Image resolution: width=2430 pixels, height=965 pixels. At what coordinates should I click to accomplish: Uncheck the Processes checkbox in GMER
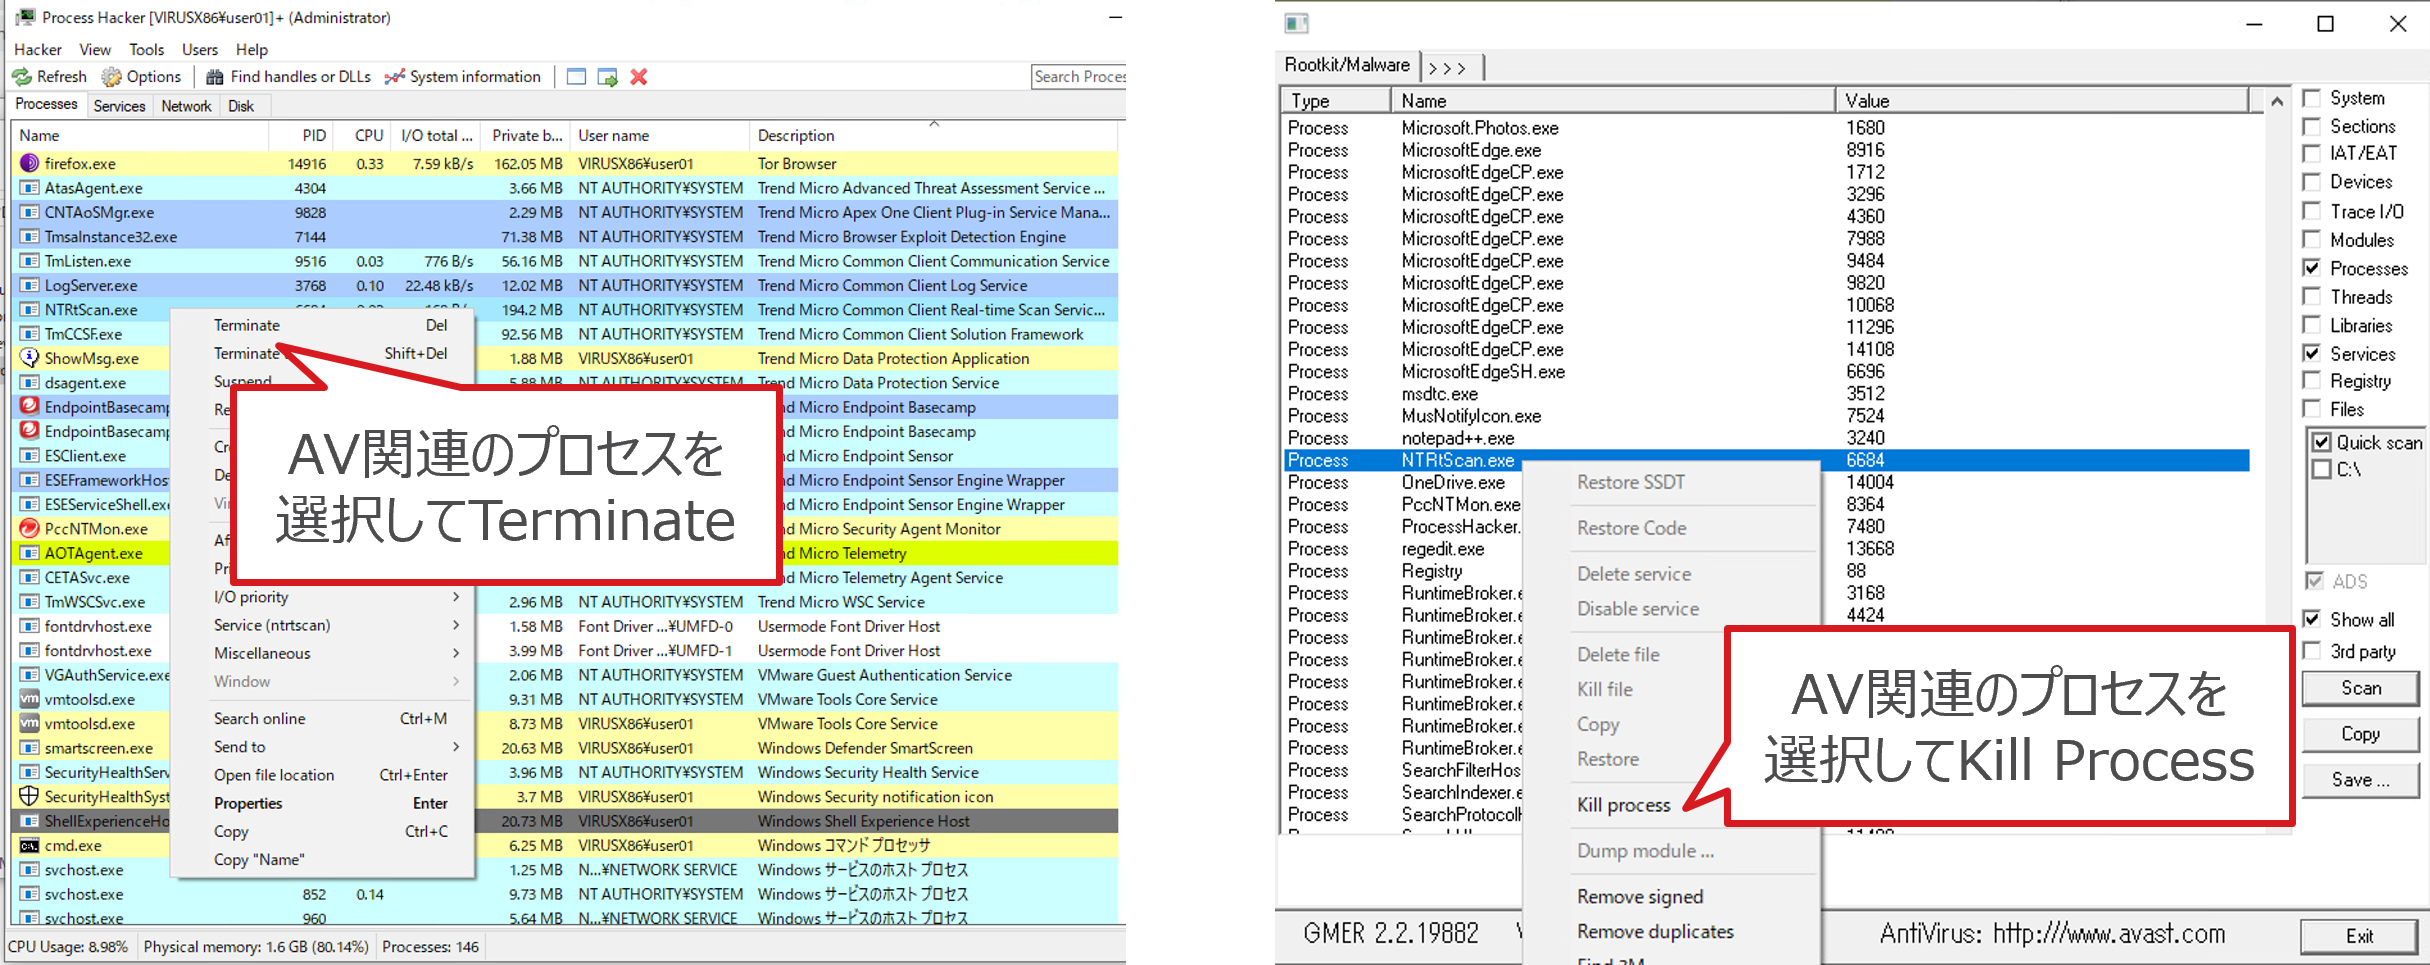tap(2311, 268)
